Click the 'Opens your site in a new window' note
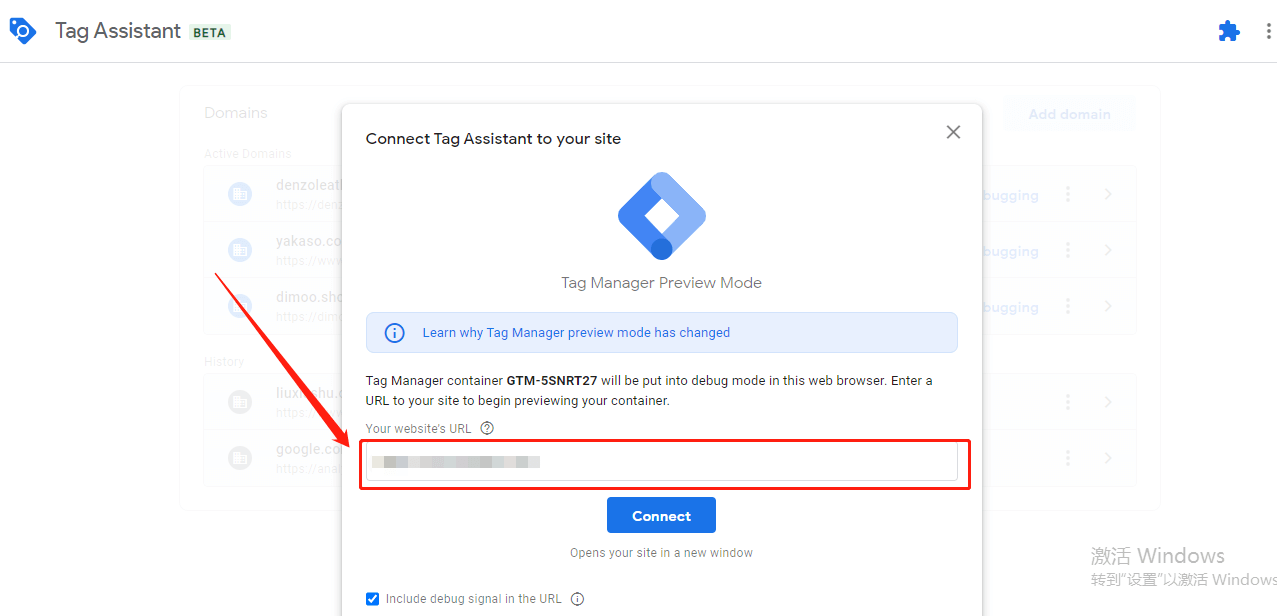The height and width of the screenshot is (616, 1277). pyautogui.click(x=661, y=552)
